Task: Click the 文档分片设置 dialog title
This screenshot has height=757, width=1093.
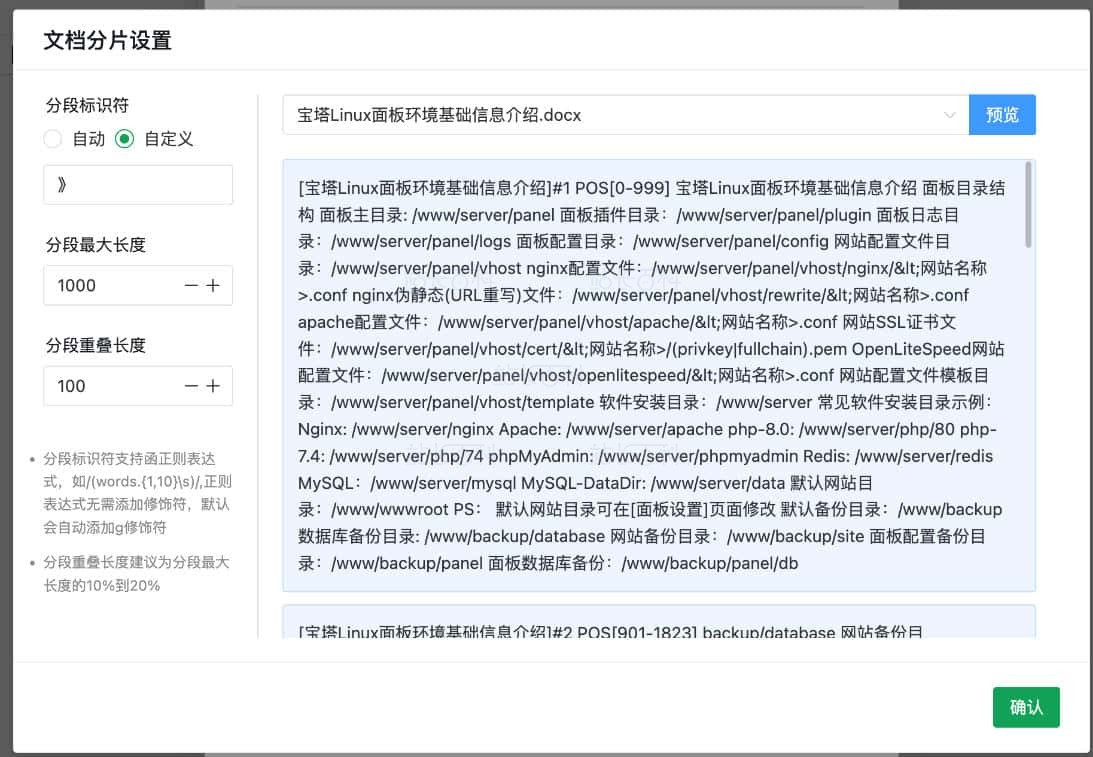Action: click(x=107, y=40)
